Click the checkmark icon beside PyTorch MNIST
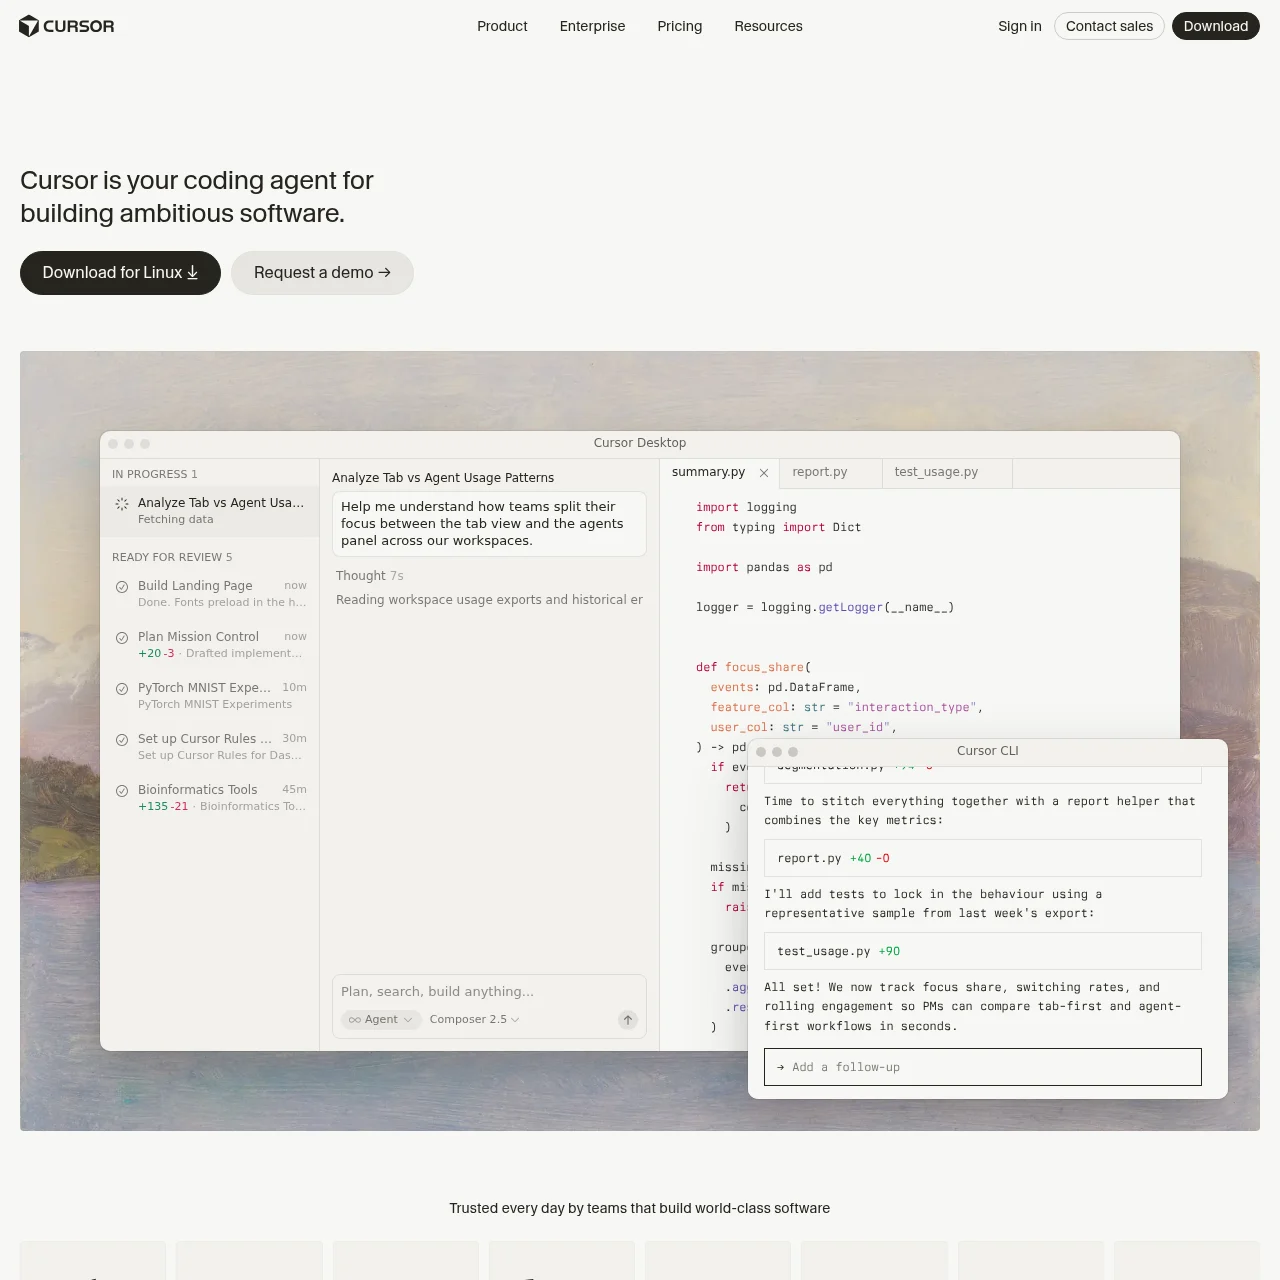This screenshot has height=1280, width=1280. tap(122, 689)
